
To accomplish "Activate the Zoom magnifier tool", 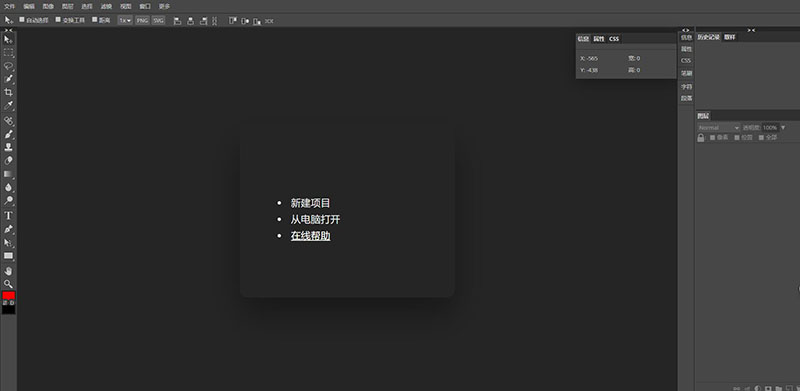I will click(x=8, y=284).
